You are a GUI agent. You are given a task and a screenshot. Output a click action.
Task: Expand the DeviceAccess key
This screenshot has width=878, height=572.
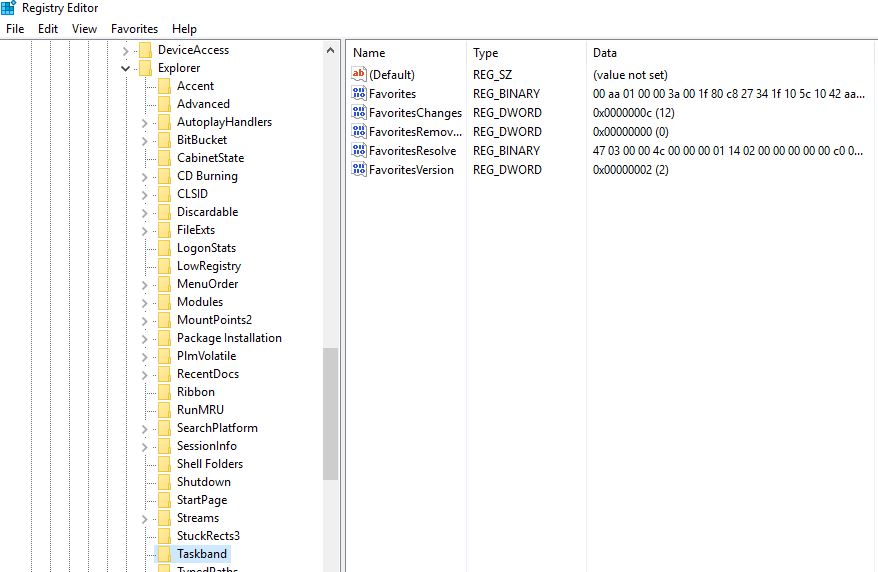(x=126, y=50)
